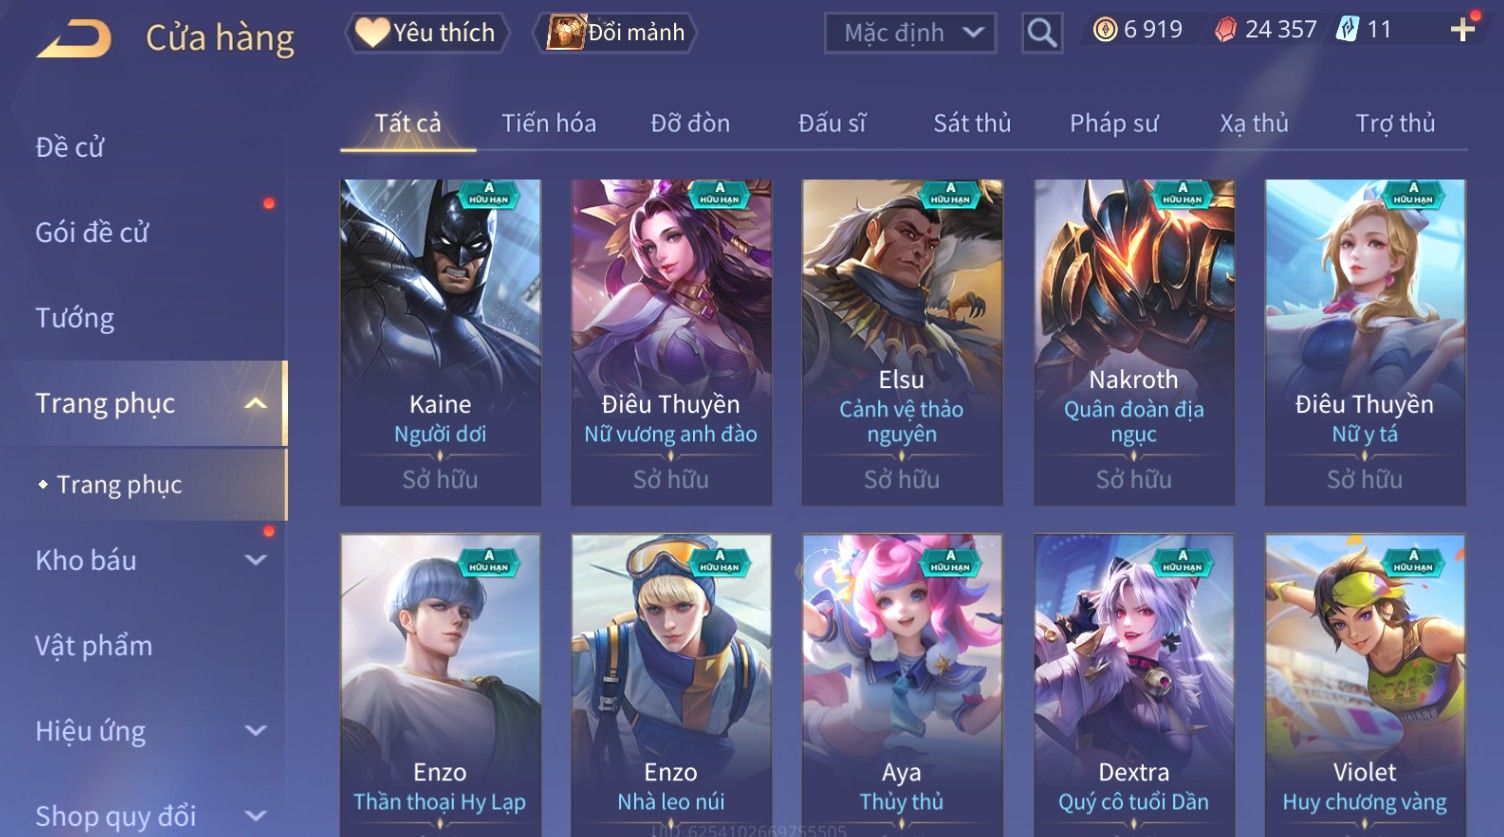Collapse the Trang phục sidebar section
Image resolution: width=1504 pixels, height=837 pixels.
pyautogui.click(x=256, y=403)
